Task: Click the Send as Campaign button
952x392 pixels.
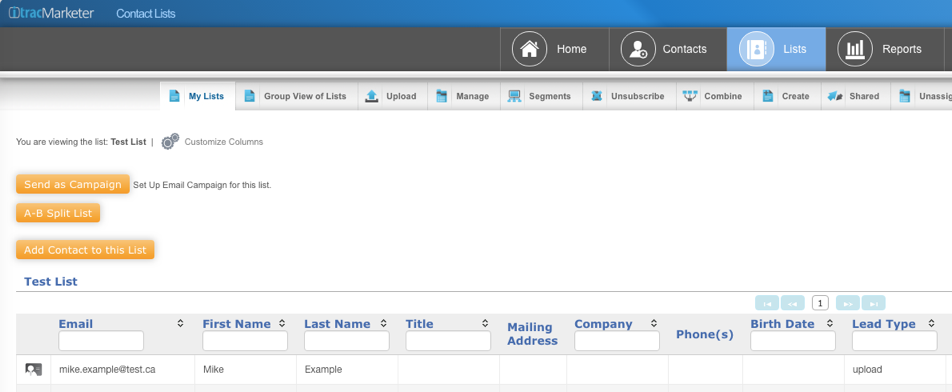Action: coord(73,184)
